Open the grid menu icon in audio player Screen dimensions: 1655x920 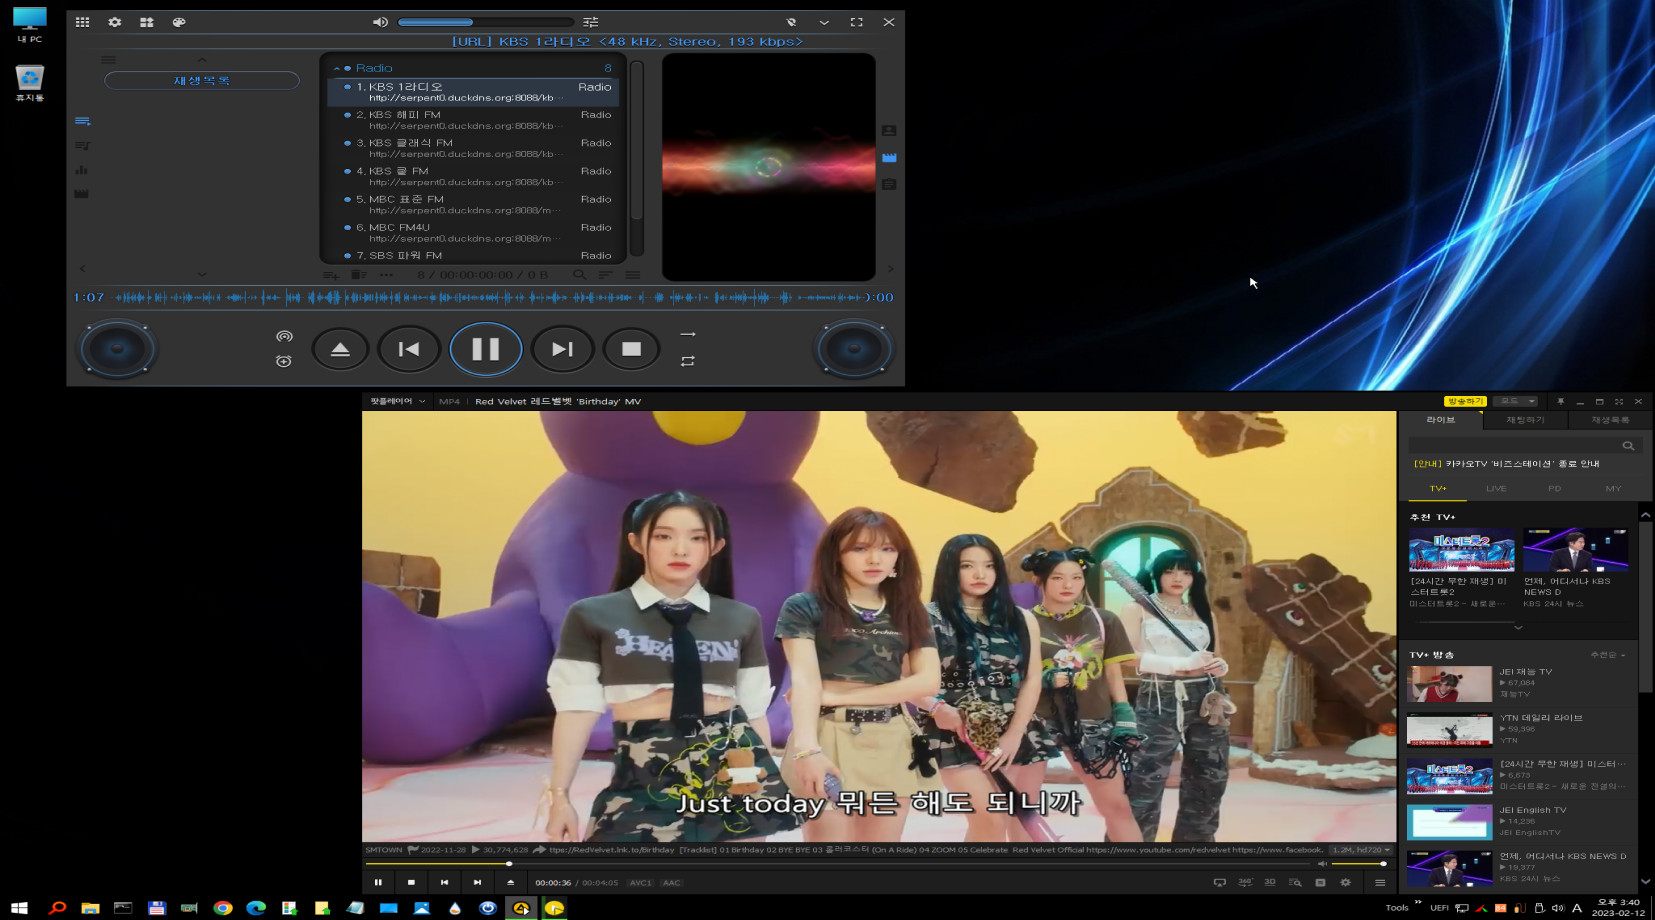pyautogui.click(x=82, y=22)
